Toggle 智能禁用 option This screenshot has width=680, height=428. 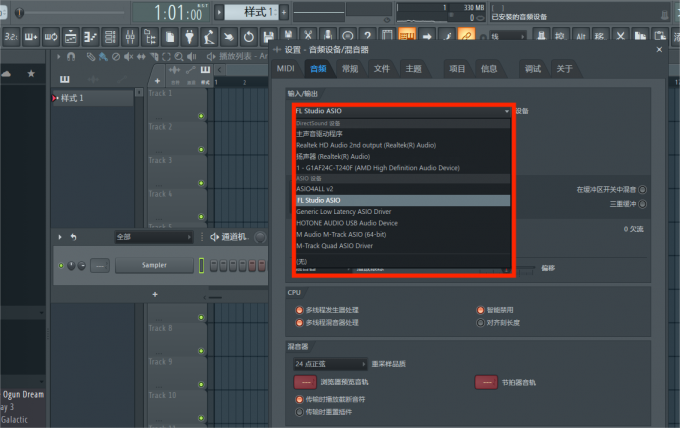(480, 310)
